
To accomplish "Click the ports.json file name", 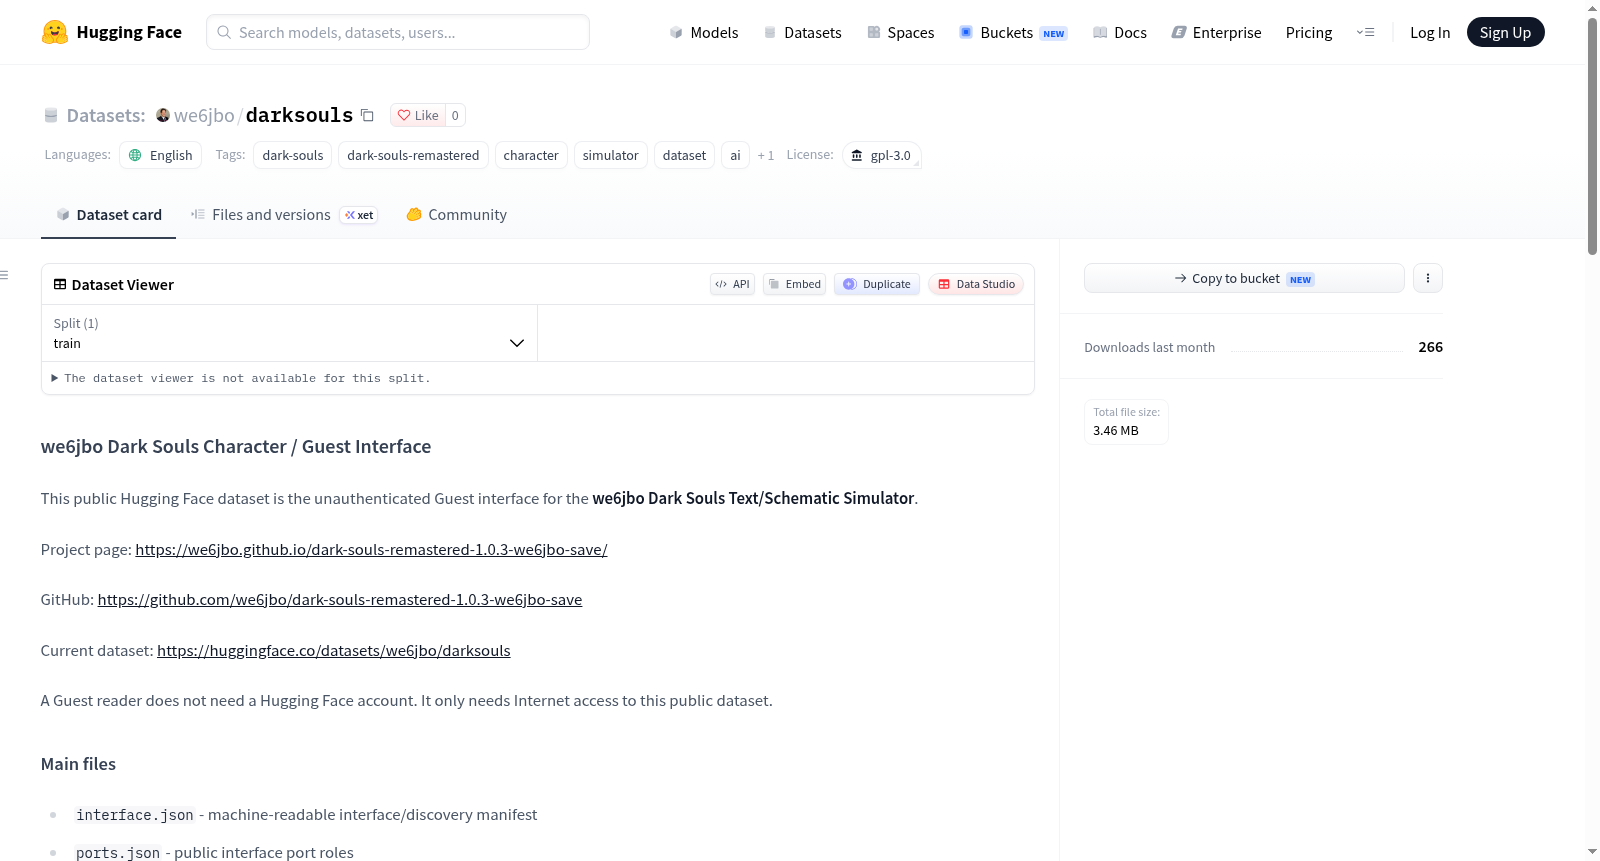I will tap(118, 853).
